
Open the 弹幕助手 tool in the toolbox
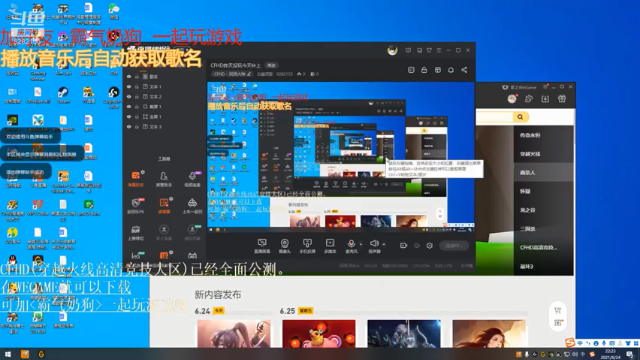pyautogui.click(x=136, y=179)
